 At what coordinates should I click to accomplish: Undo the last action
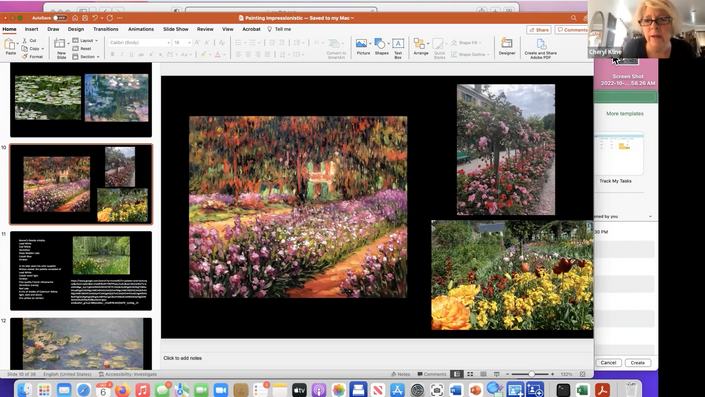tap(95, 18)
